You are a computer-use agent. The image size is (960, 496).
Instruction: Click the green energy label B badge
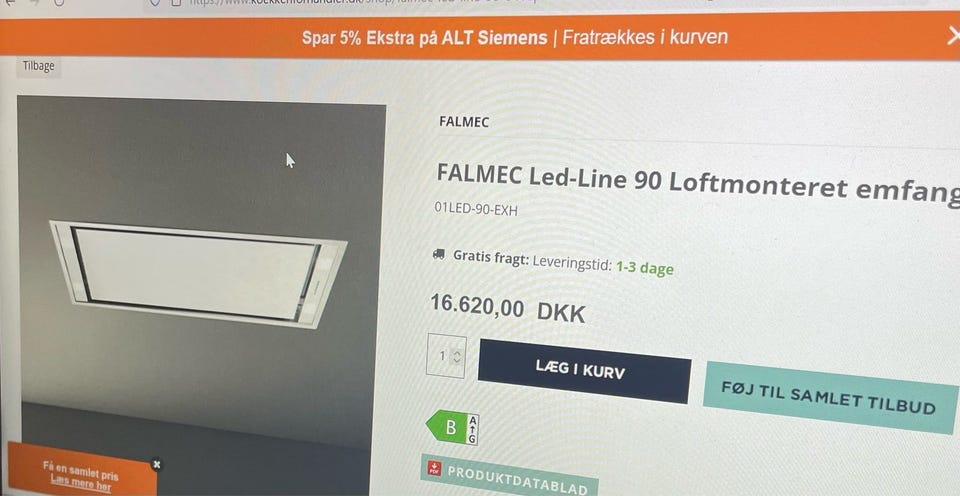pos(446,427)
